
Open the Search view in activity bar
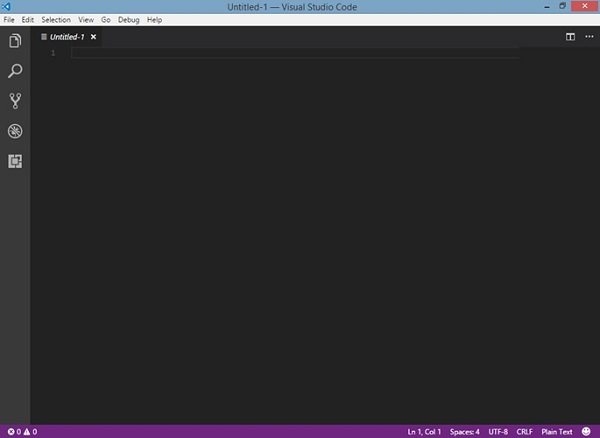[x=15, y=71]
